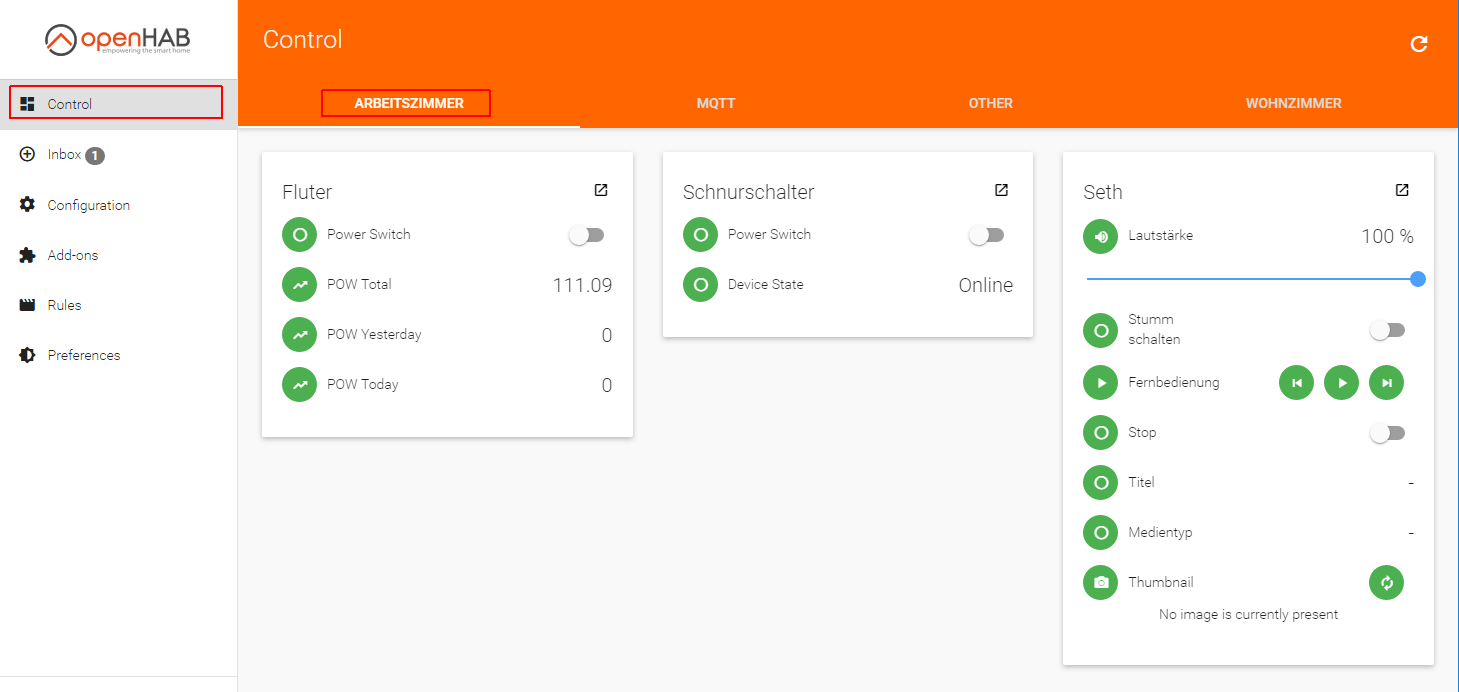Skip to next track in Fernbedienung
Viewport: 1459px width, 692px height.
point(1386,383)
